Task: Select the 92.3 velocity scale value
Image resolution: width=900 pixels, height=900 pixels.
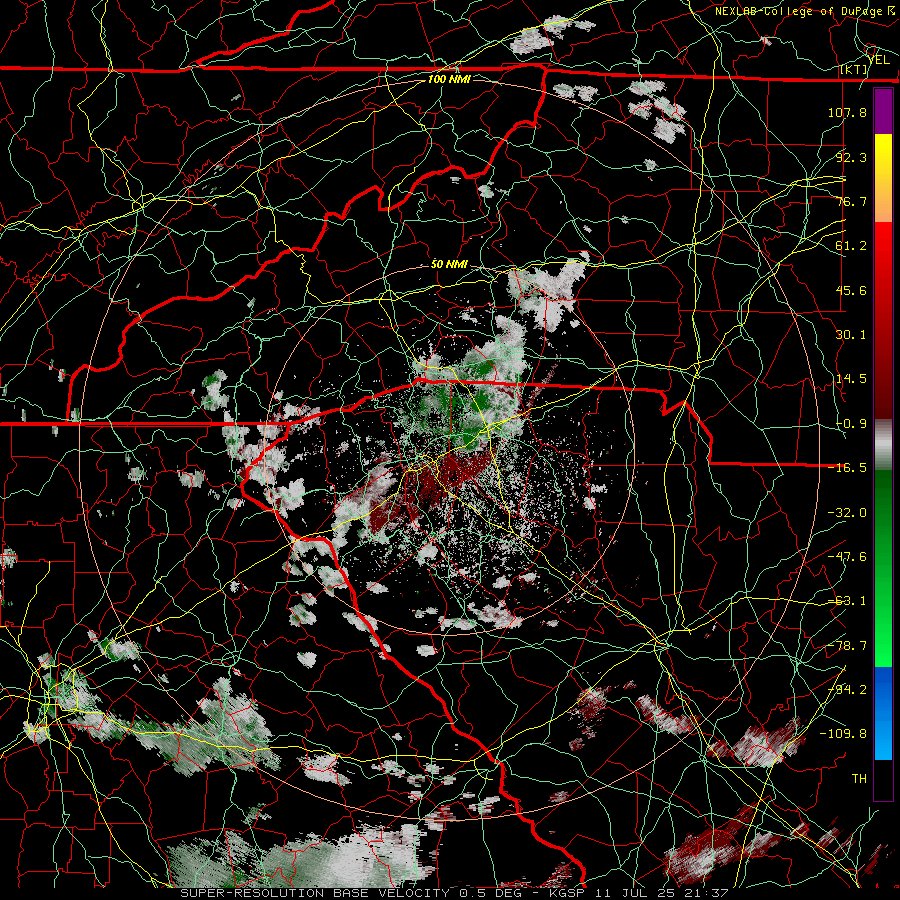Action: 851,157
